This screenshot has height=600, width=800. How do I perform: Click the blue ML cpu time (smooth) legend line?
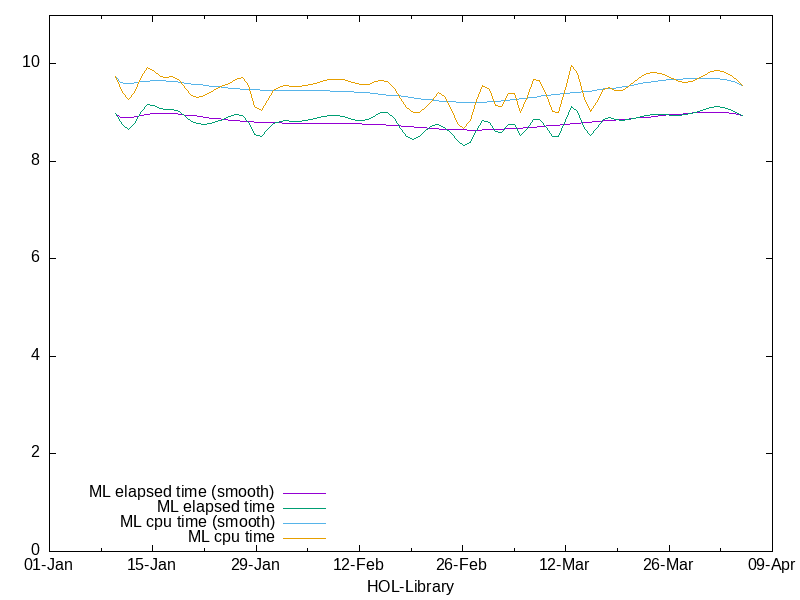(x=304, y=522)
